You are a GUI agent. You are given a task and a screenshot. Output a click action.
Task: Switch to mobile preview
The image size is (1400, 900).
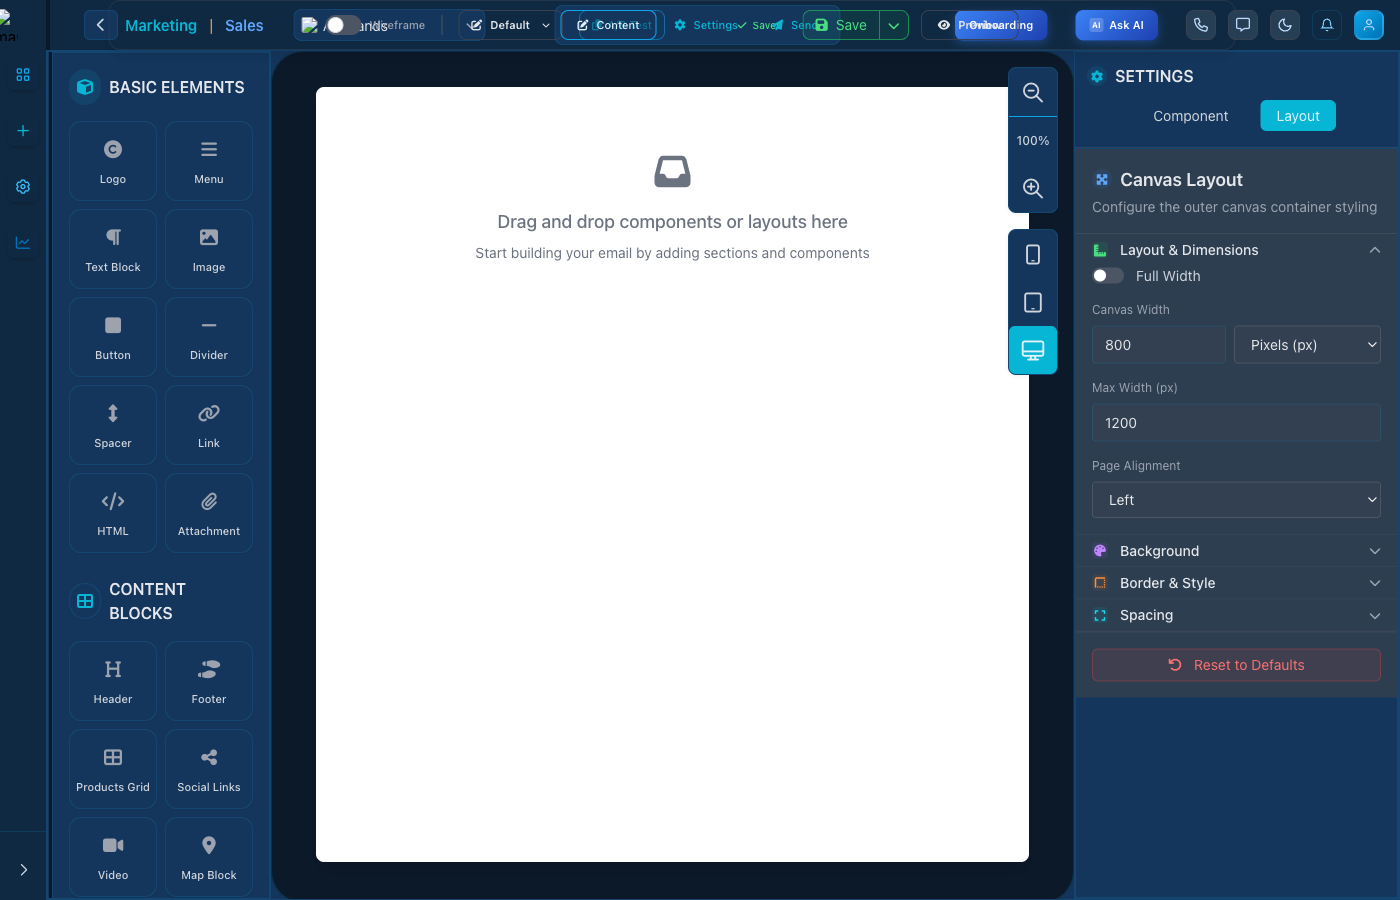[x=1033, y=255]
